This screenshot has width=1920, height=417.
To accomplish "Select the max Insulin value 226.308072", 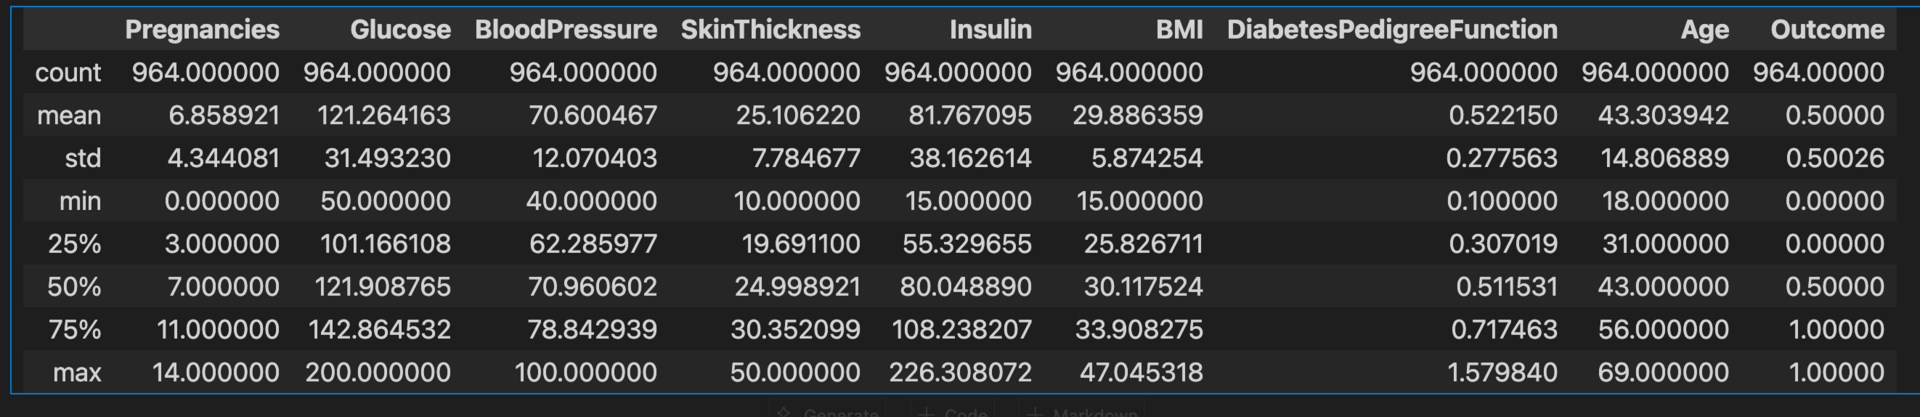I will [960, 373].
